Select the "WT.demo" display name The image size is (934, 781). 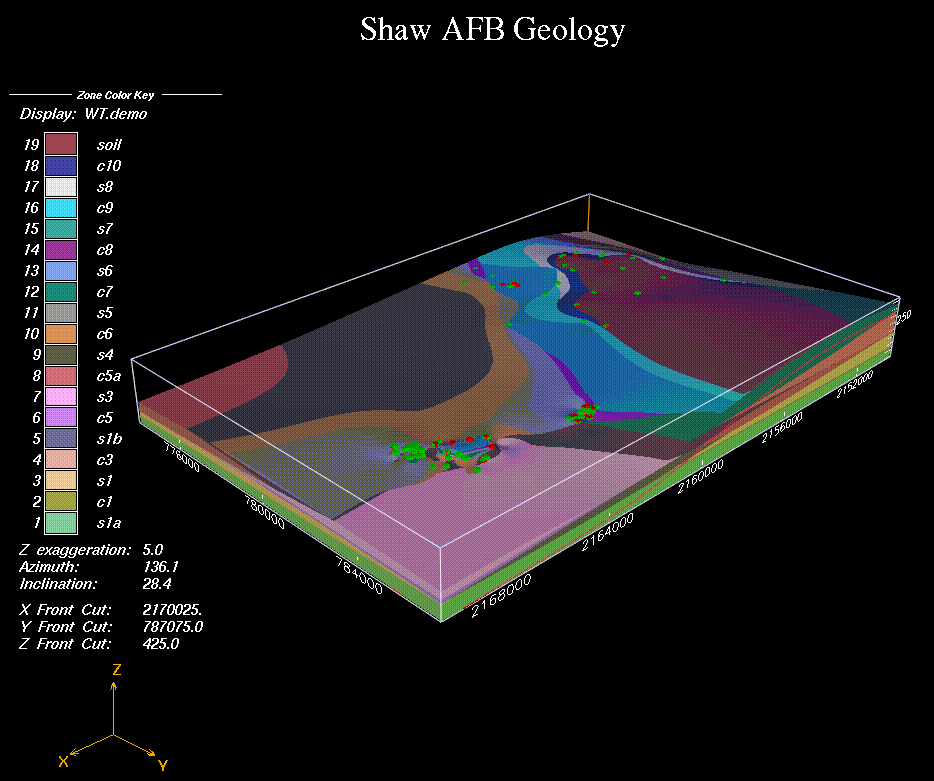pos(116,114)
